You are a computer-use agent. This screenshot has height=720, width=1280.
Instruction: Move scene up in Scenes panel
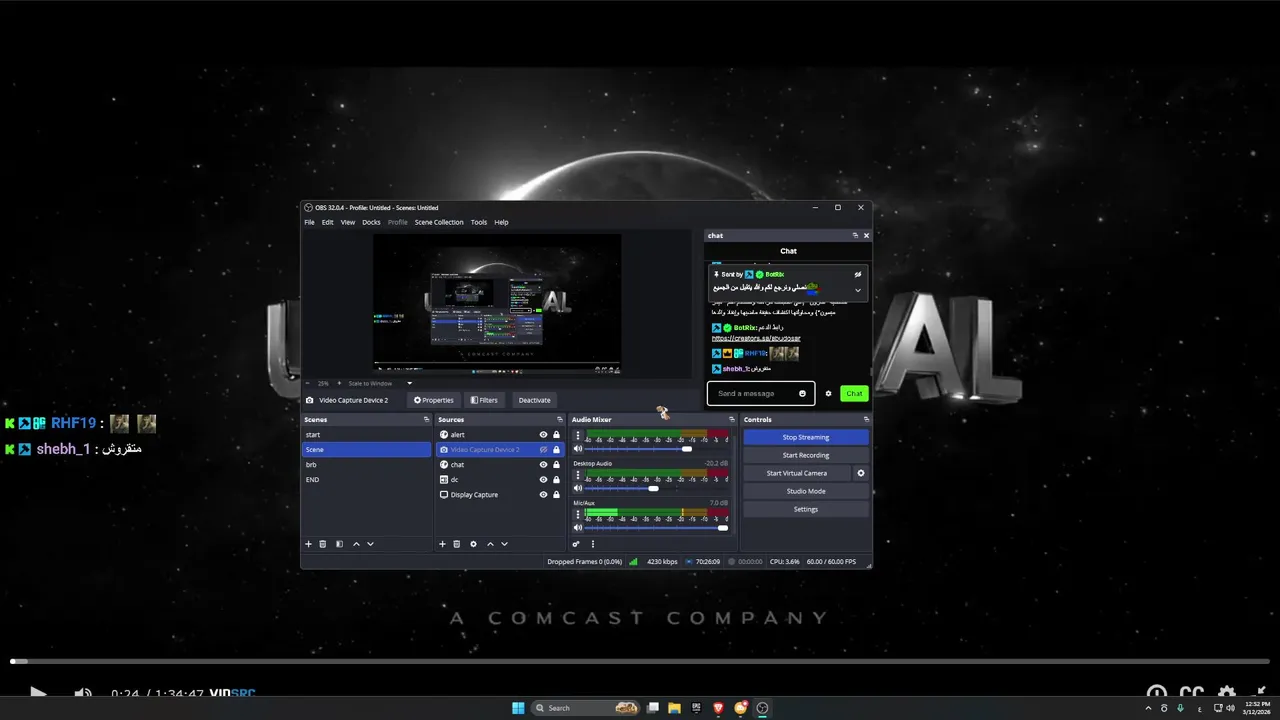tap(356, 544)
